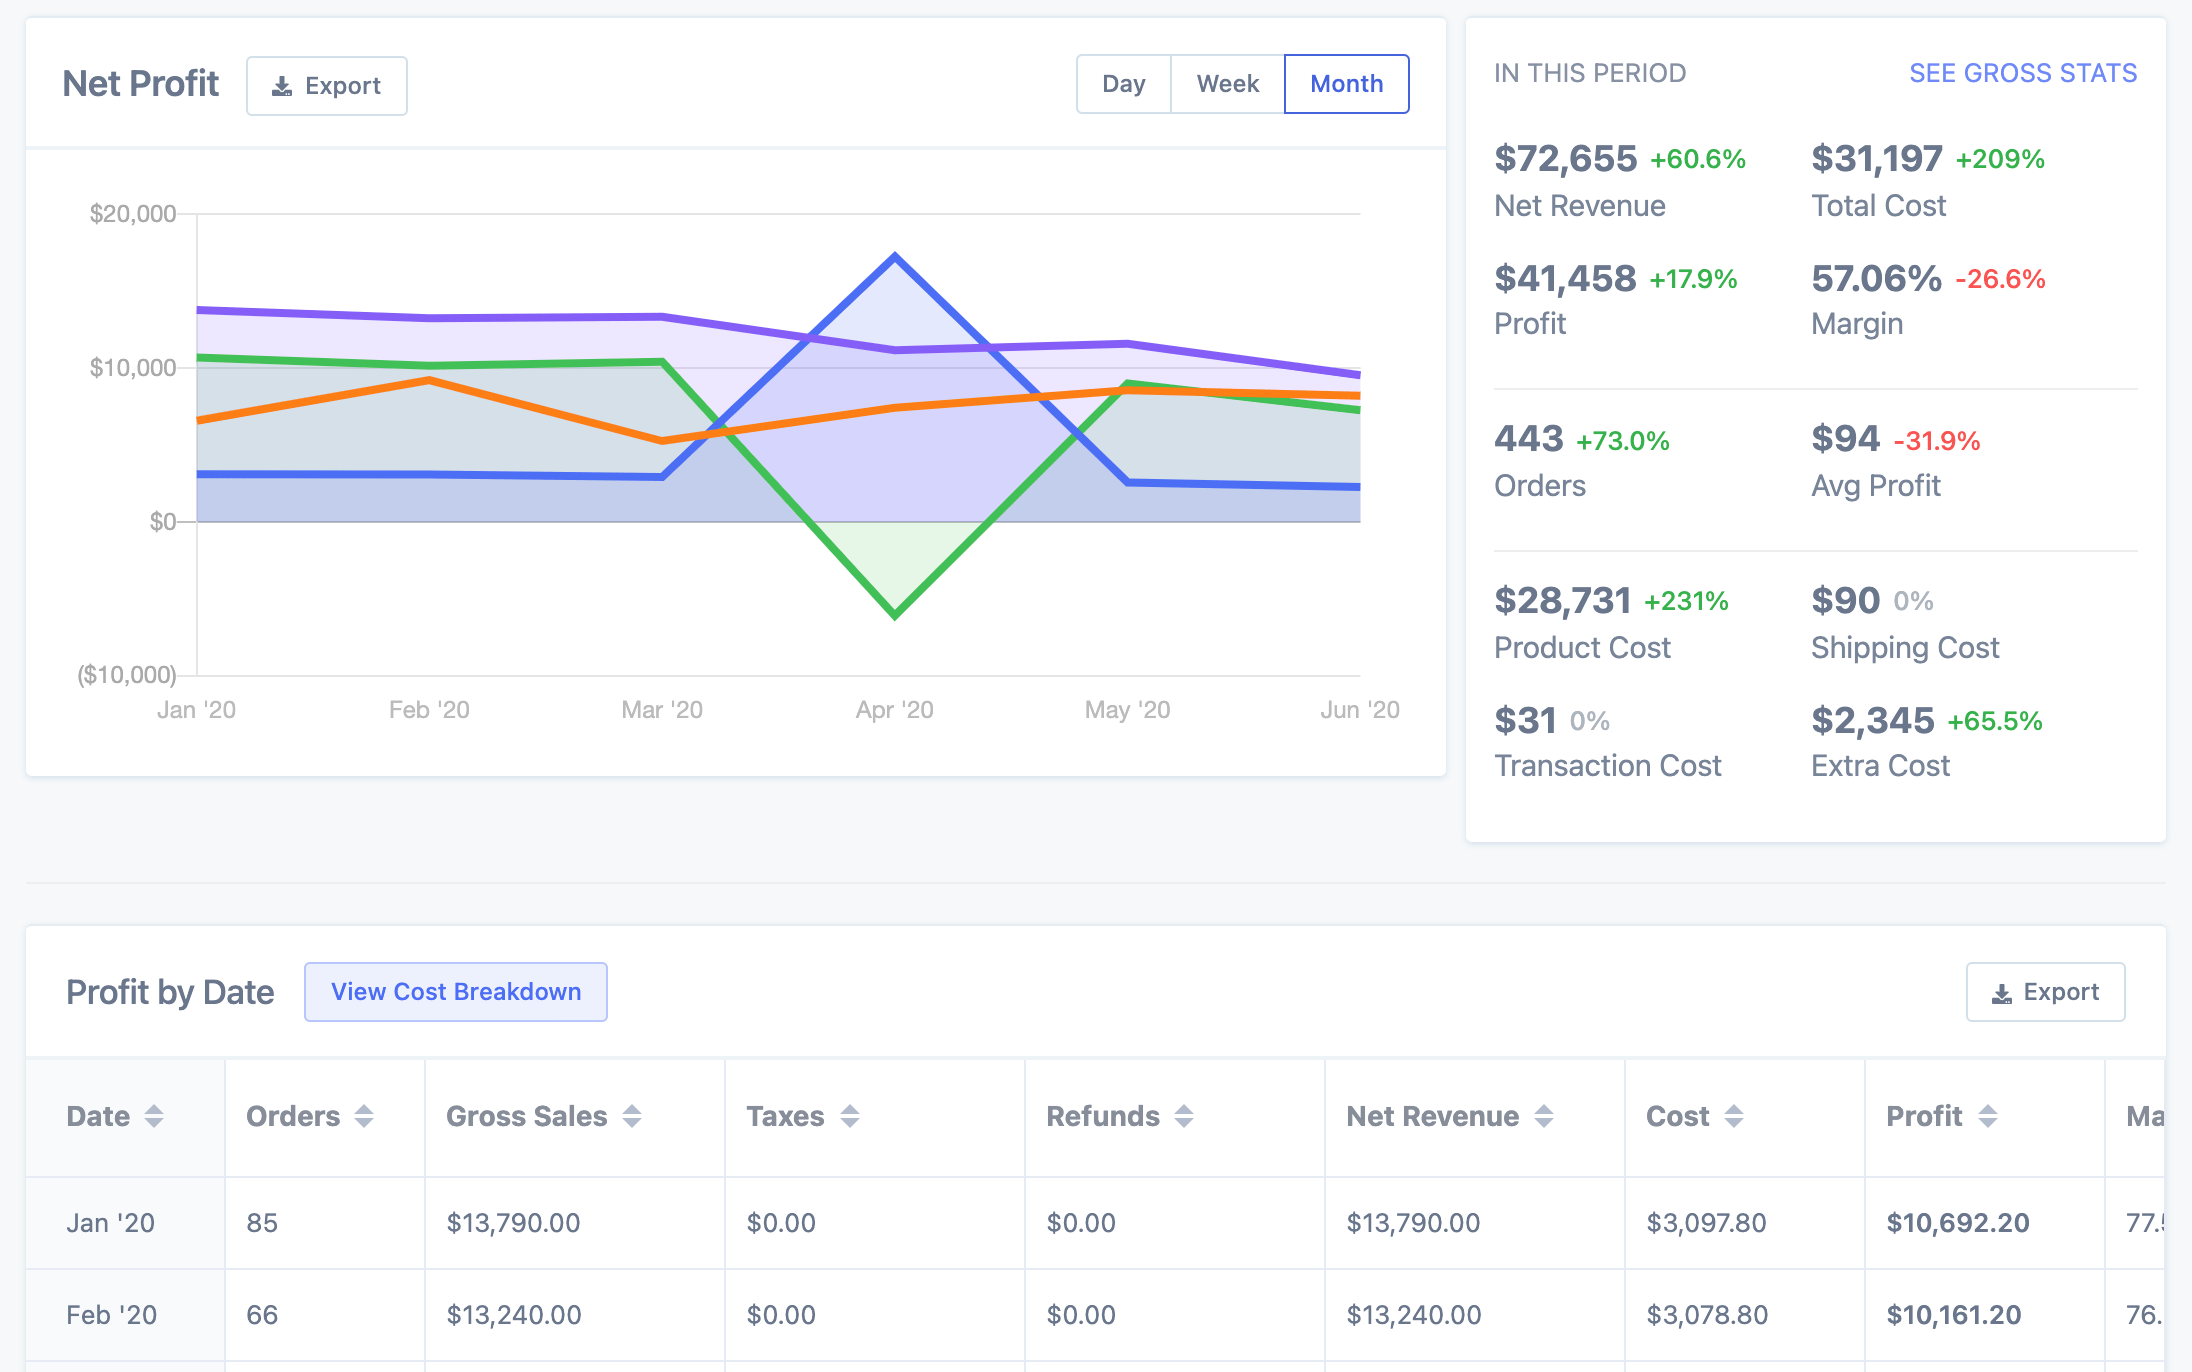Sort table by Date column arrows
Screen dimensions: 2192x1372
(x=154, y=1116)
